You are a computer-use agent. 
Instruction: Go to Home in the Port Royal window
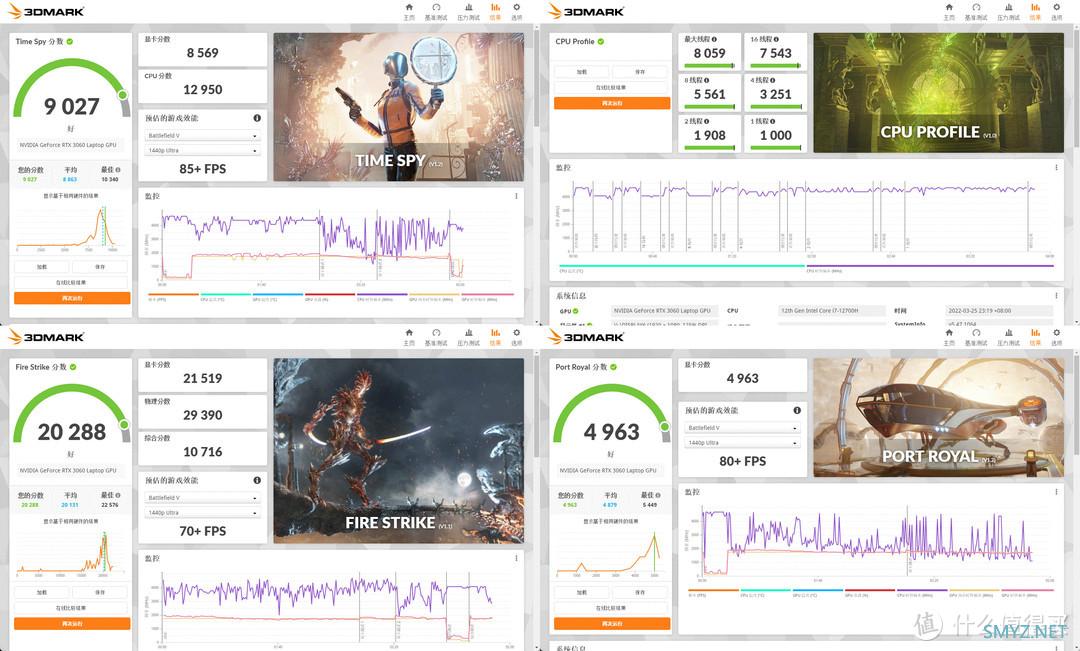(949, 337)
